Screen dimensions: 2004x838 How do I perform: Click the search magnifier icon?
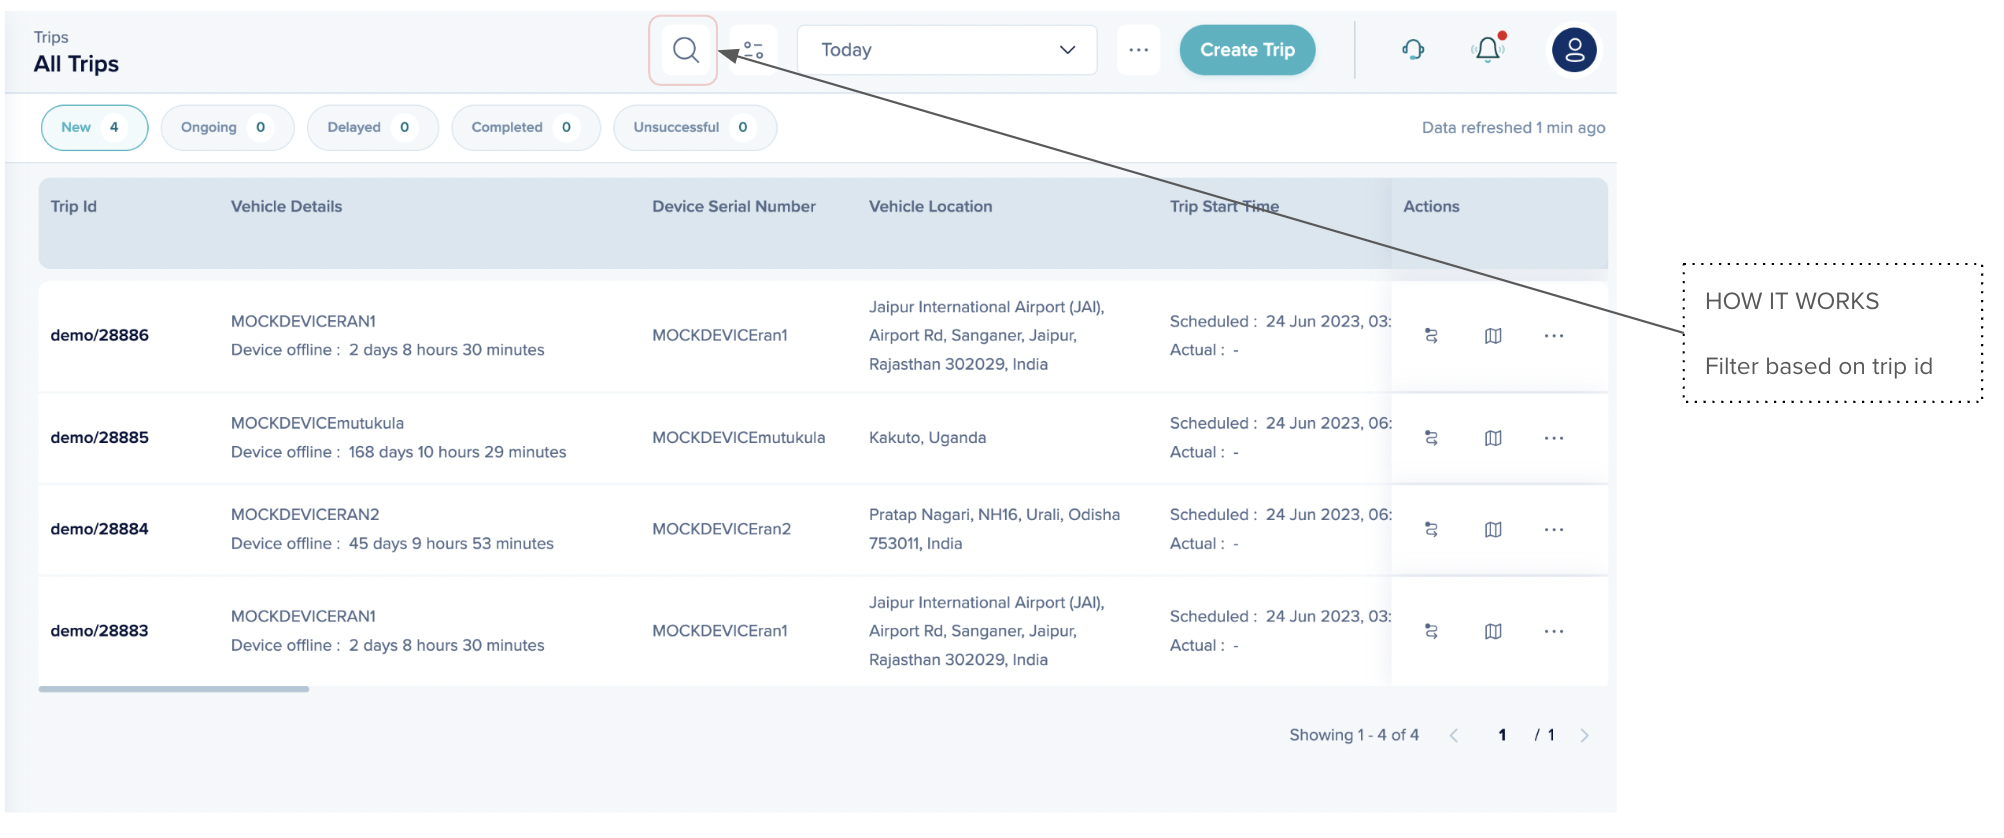click(x=685, y=50)
